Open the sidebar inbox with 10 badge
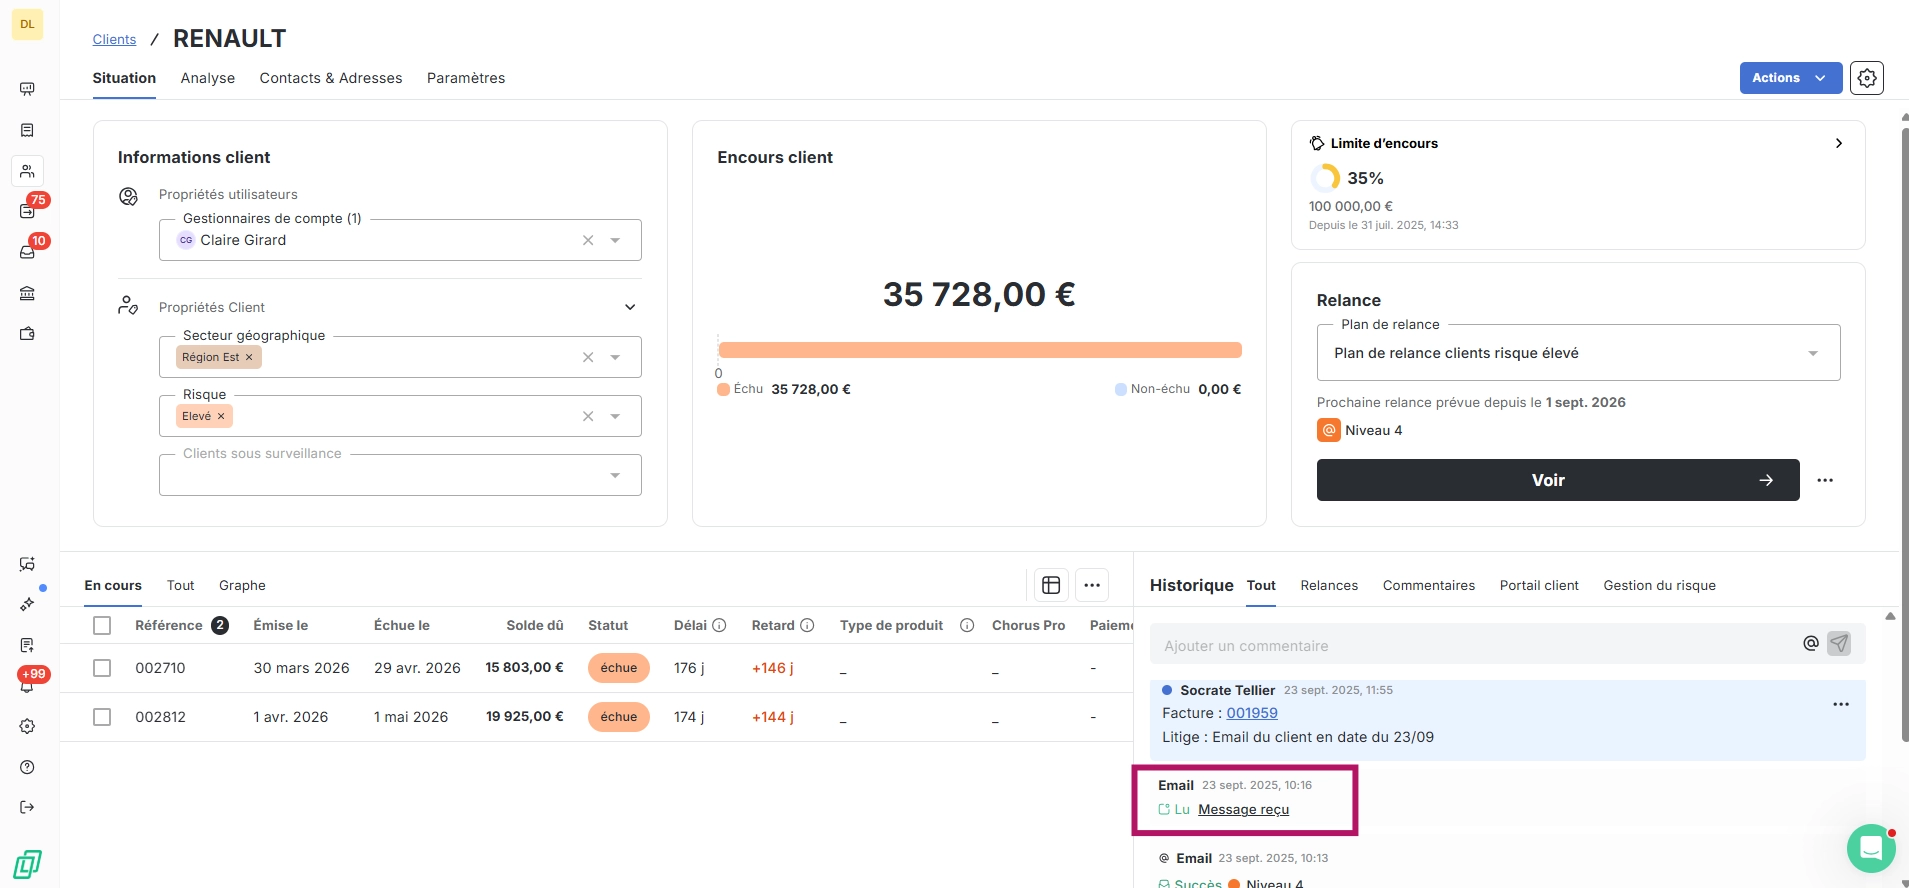 click(27, 252)
